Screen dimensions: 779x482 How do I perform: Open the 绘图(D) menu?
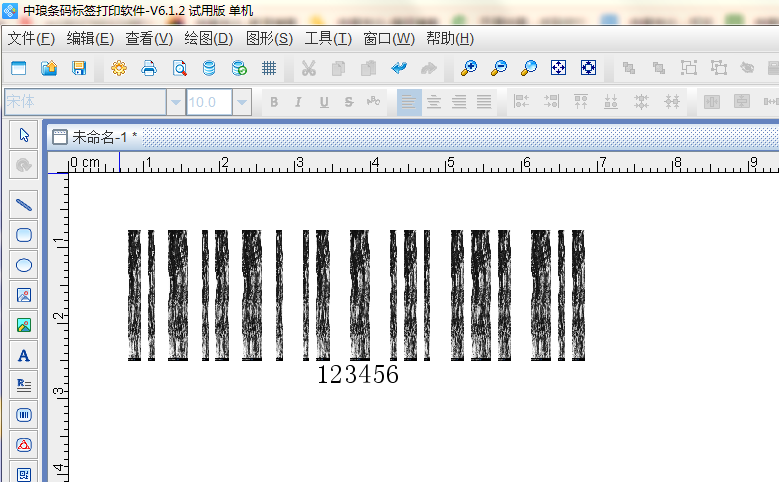click(208, 38)
